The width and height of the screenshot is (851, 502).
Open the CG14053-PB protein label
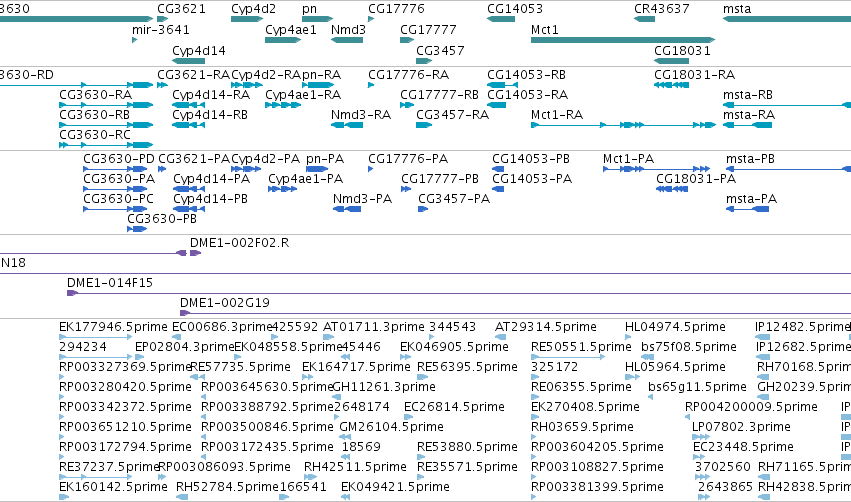point(531,158)
